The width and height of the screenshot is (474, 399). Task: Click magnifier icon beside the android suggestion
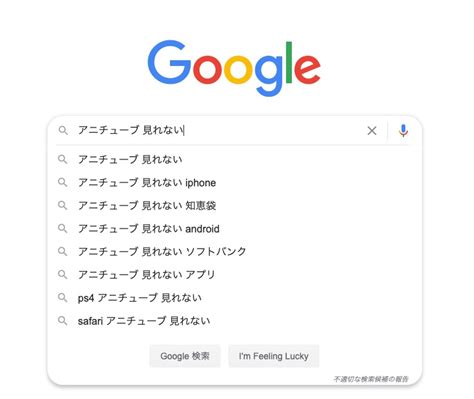click(x=63, y=228)
